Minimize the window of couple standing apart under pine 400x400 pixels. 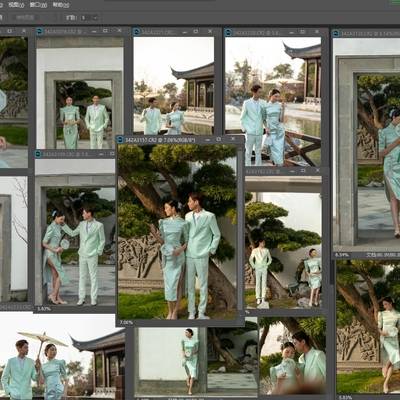(292, 171)
